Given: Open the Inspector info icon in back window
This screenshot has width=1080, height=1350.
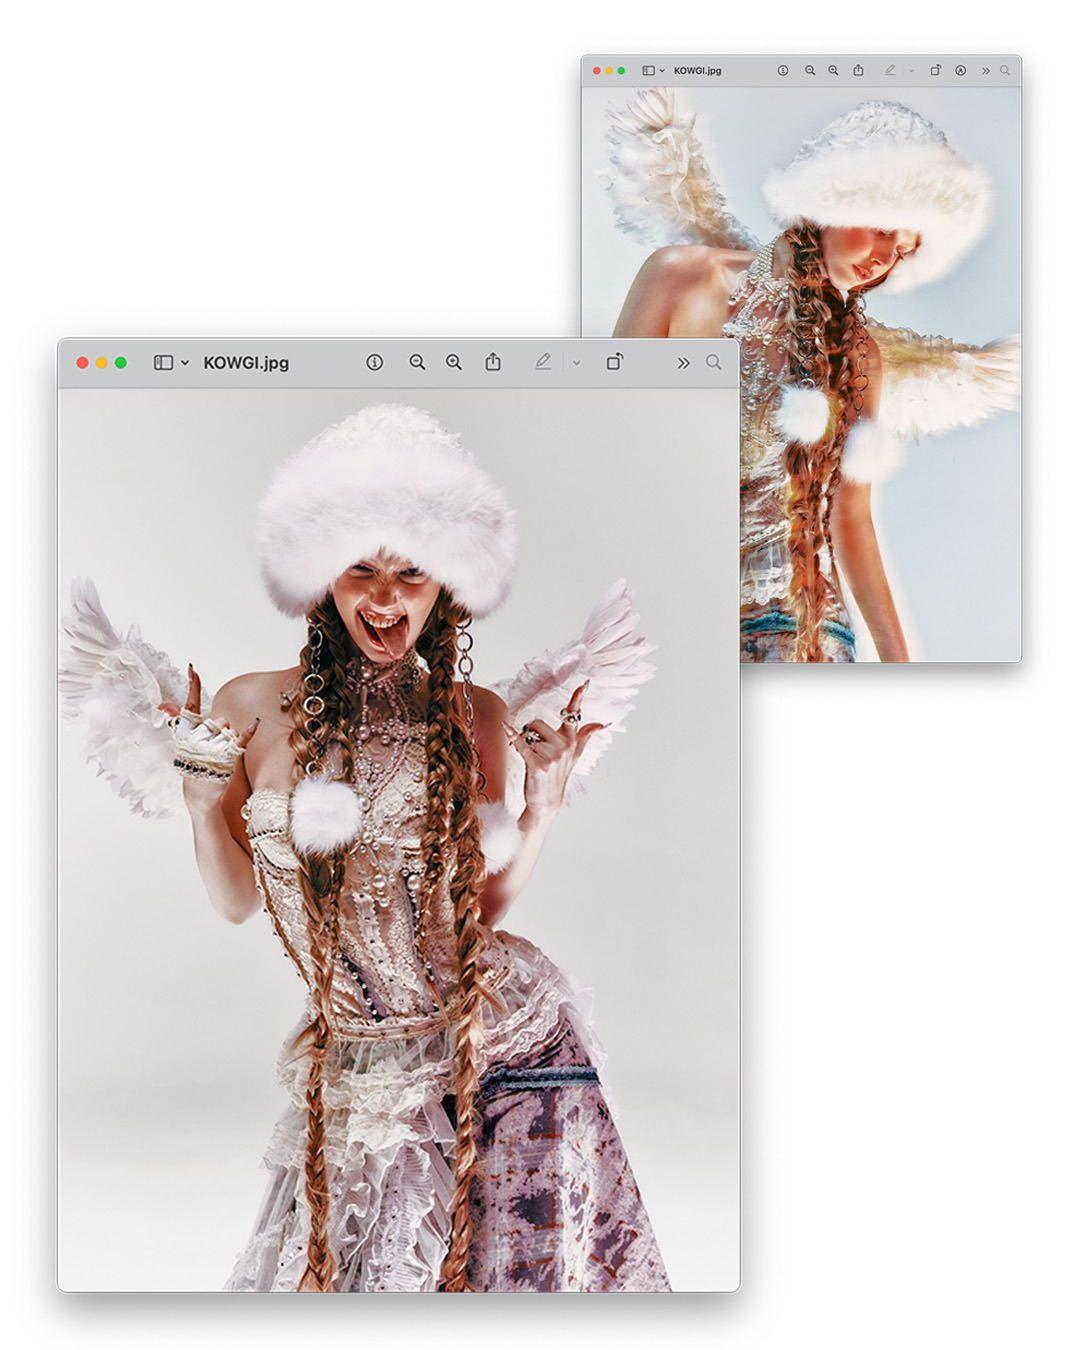Looking at the screenshot, I should (x=783, y=71).
